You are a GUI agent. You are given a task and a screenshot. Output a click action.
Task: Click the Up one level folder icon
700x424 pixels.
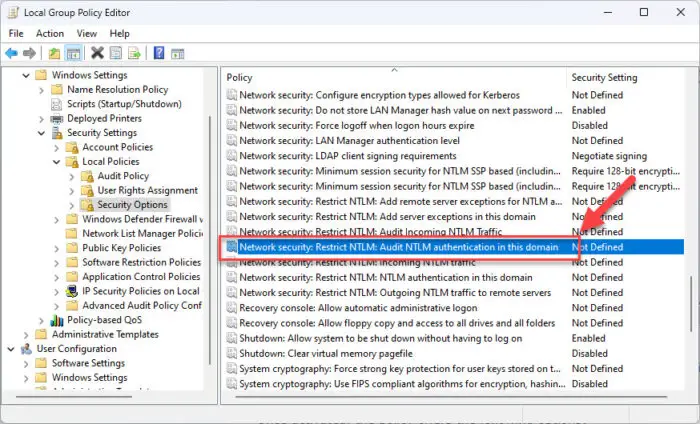(54, 54)
